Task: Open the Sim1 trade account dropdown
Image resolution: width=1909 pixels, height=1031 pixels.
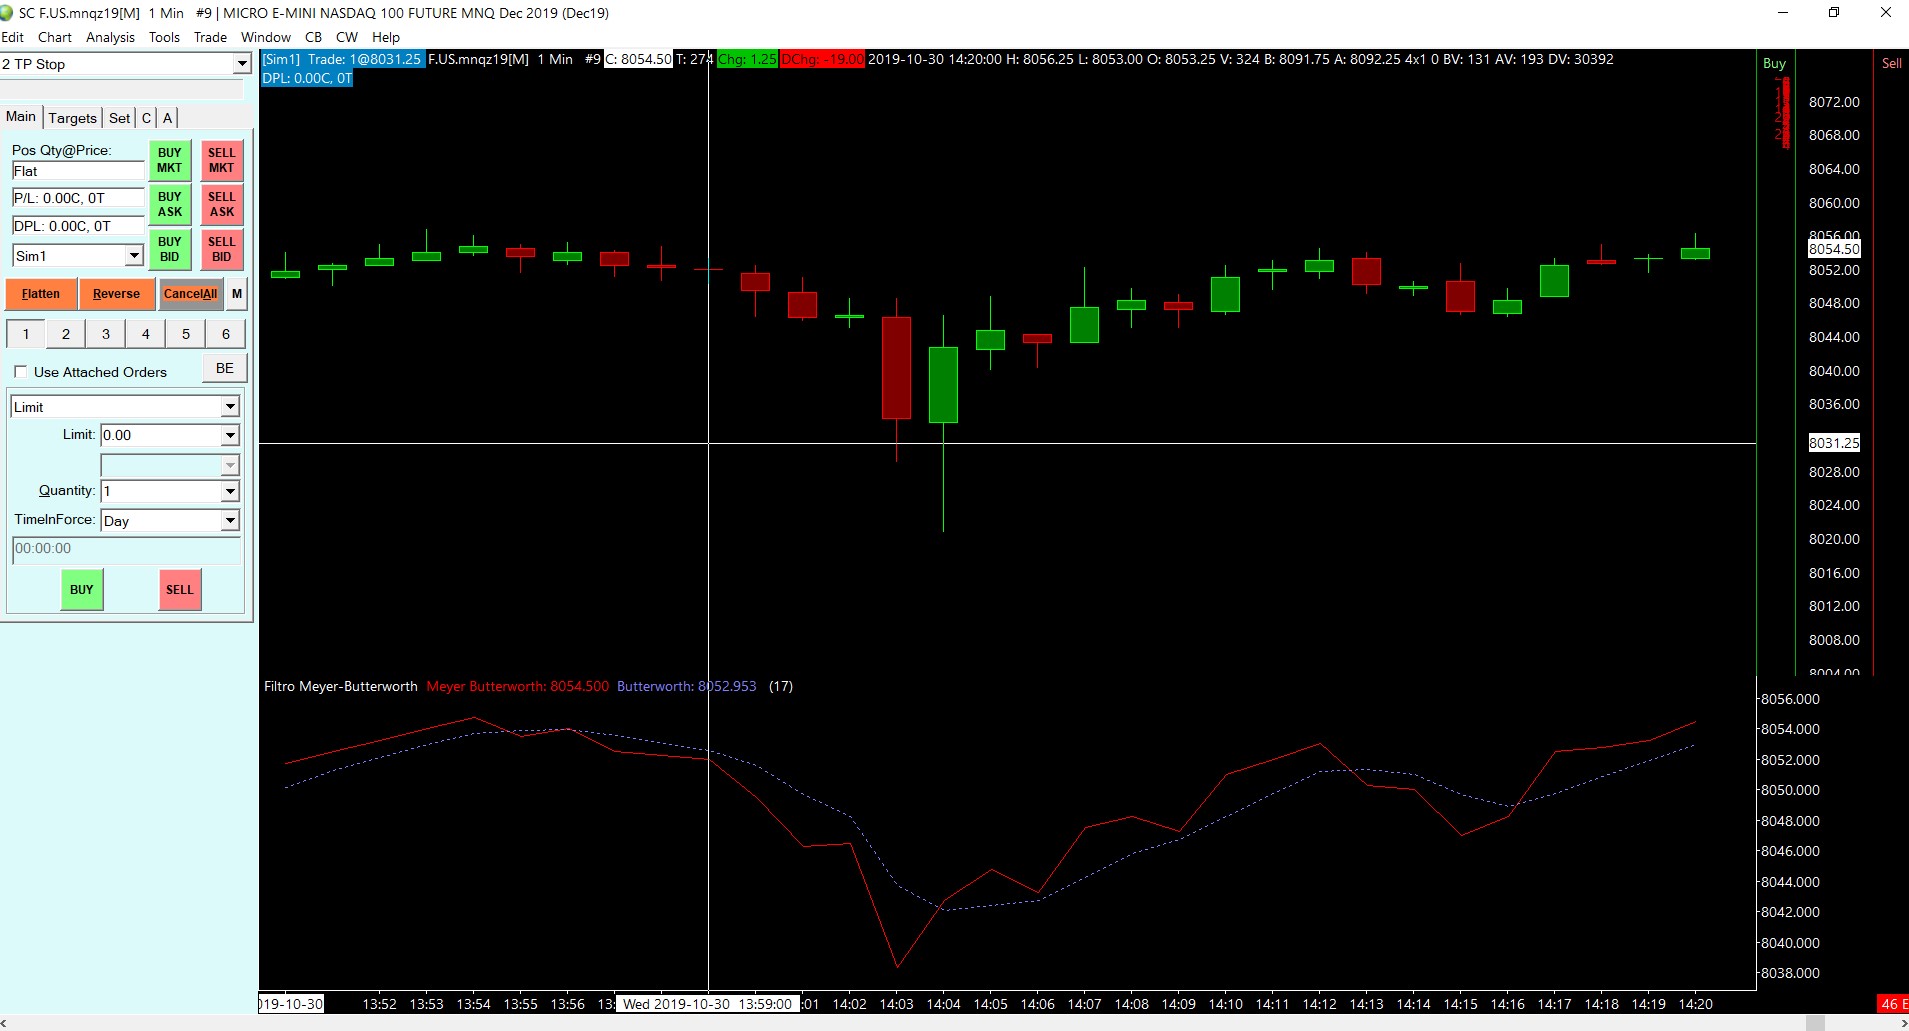Action: click(x=134, y=256)
